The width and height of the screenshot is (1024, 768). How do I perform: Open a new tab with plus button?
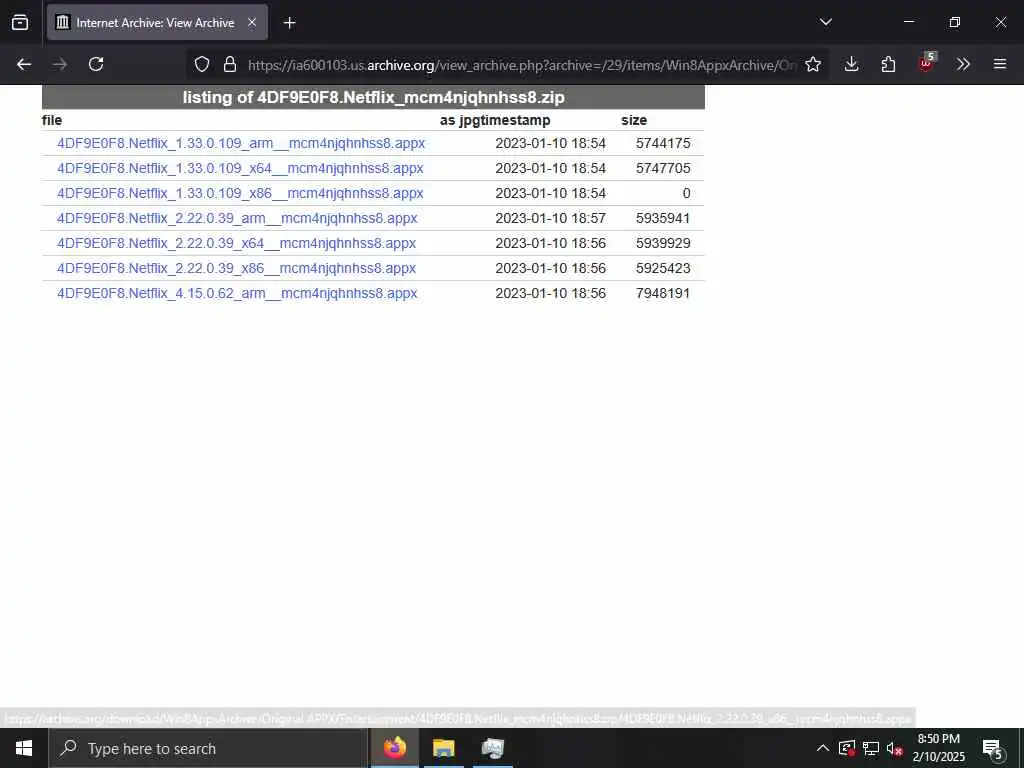click(289, 23)
